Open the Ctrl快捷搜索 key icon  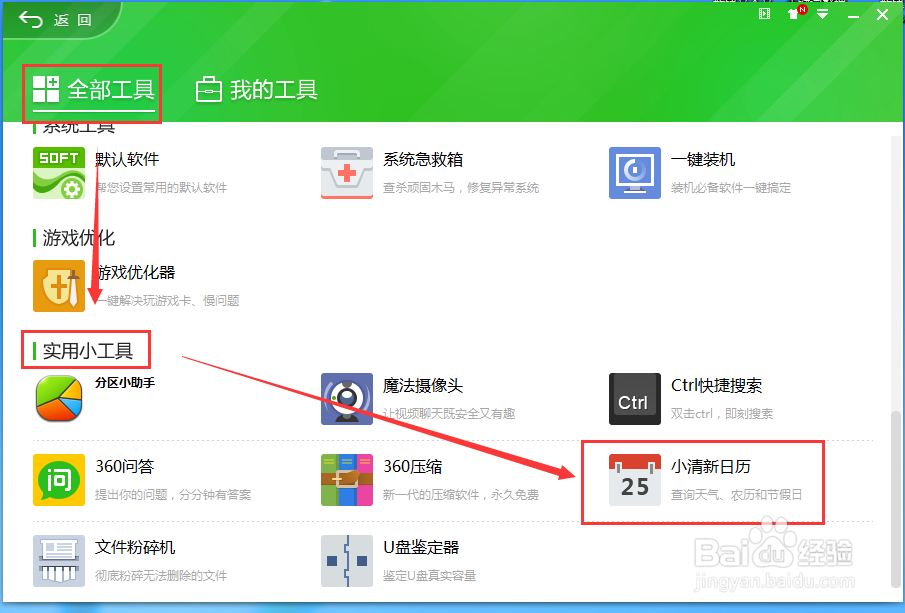click(635, 399)
